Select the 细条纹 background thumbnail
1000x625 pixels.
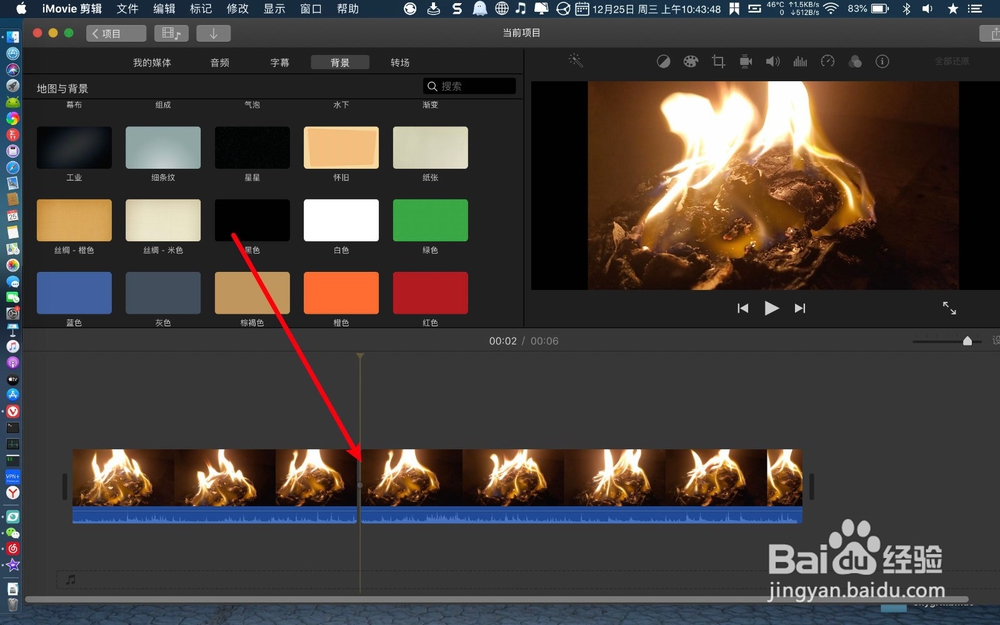pos(163,147)
